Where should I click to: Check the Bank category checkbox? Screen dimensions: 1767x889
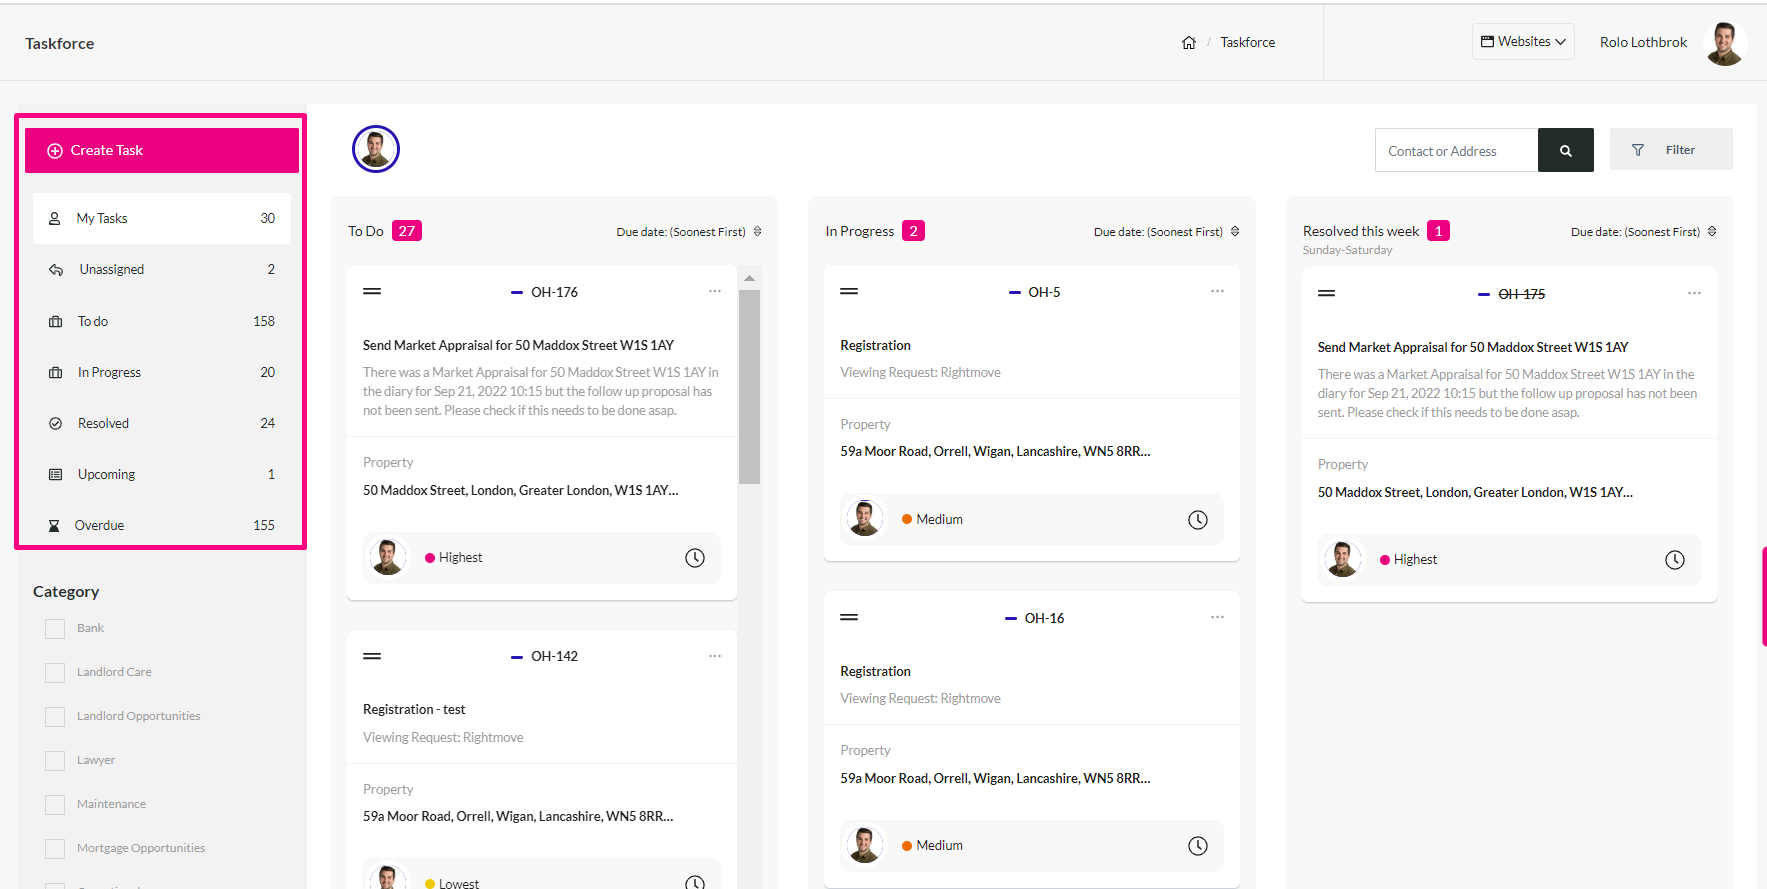click(55, 629)
